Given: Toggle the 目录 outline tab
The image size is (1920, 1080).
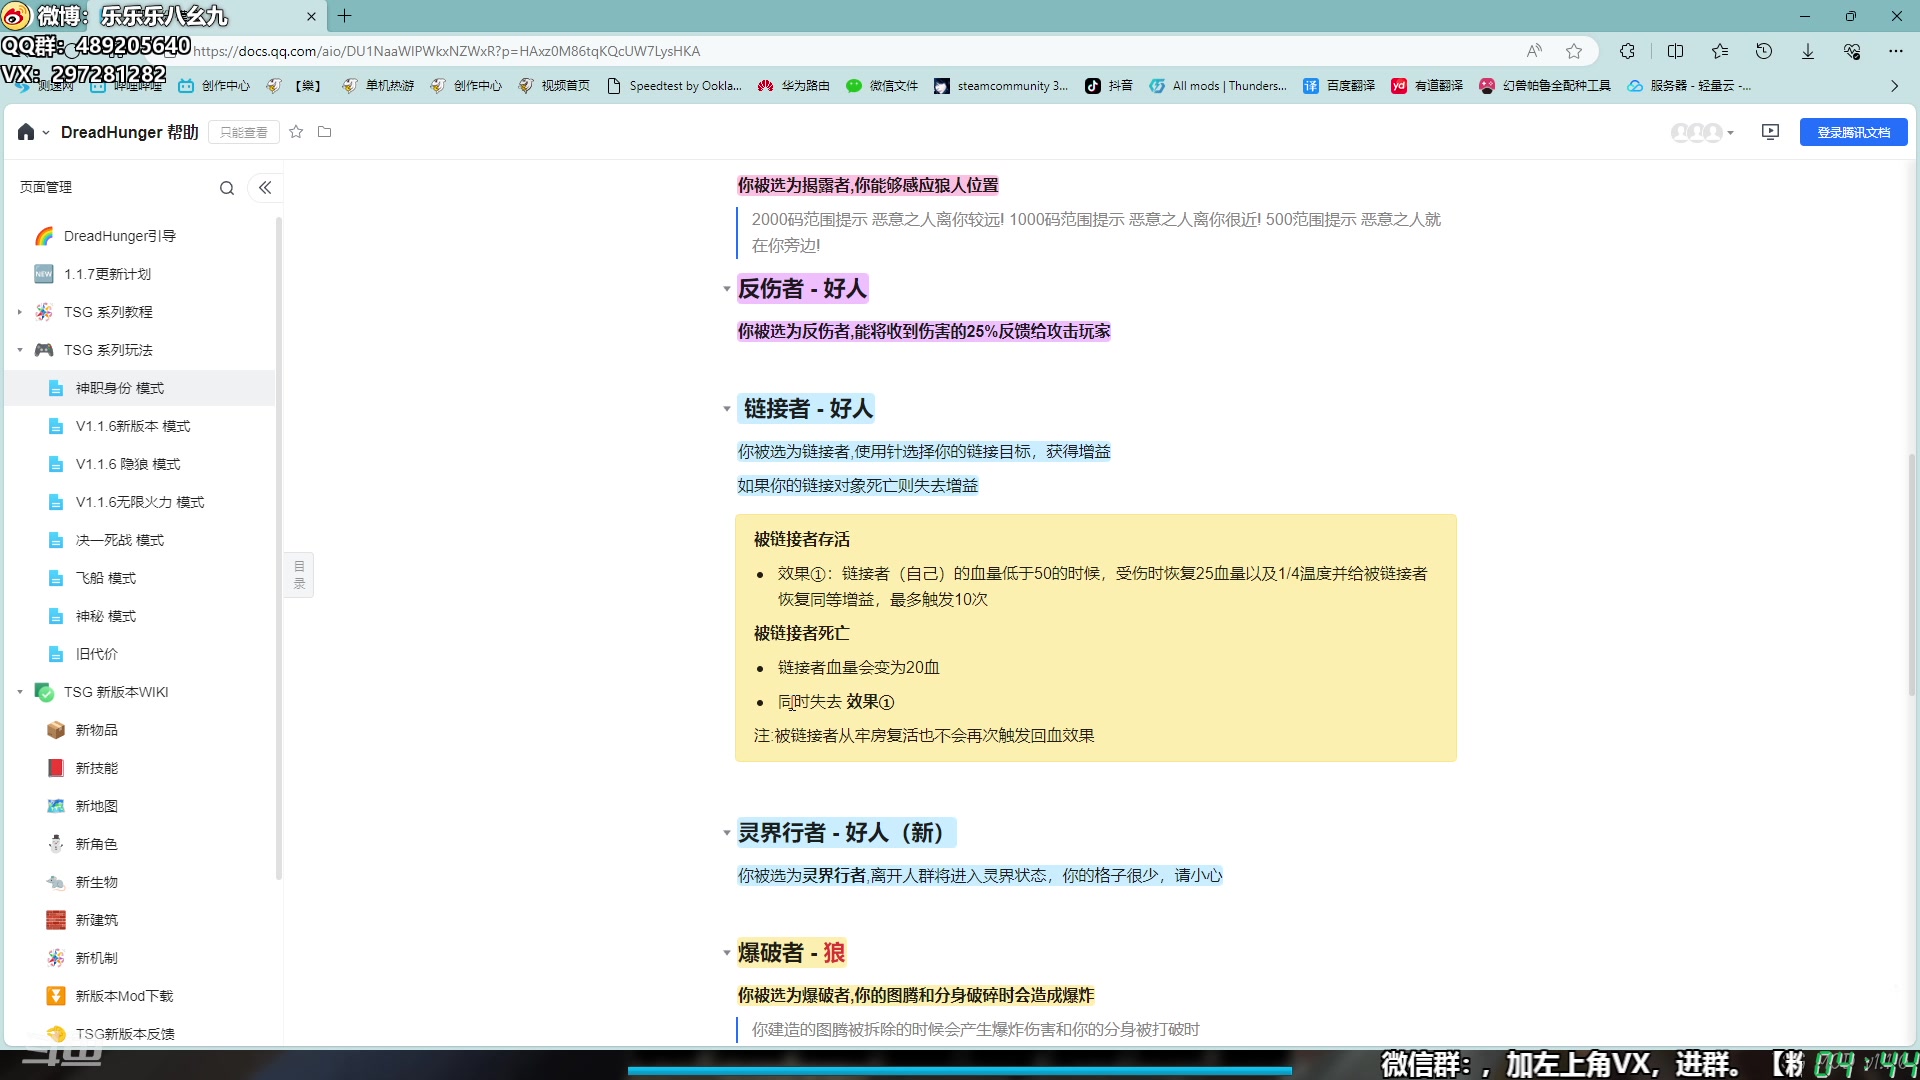Looking at the screenshot, I should click(299, 575).
